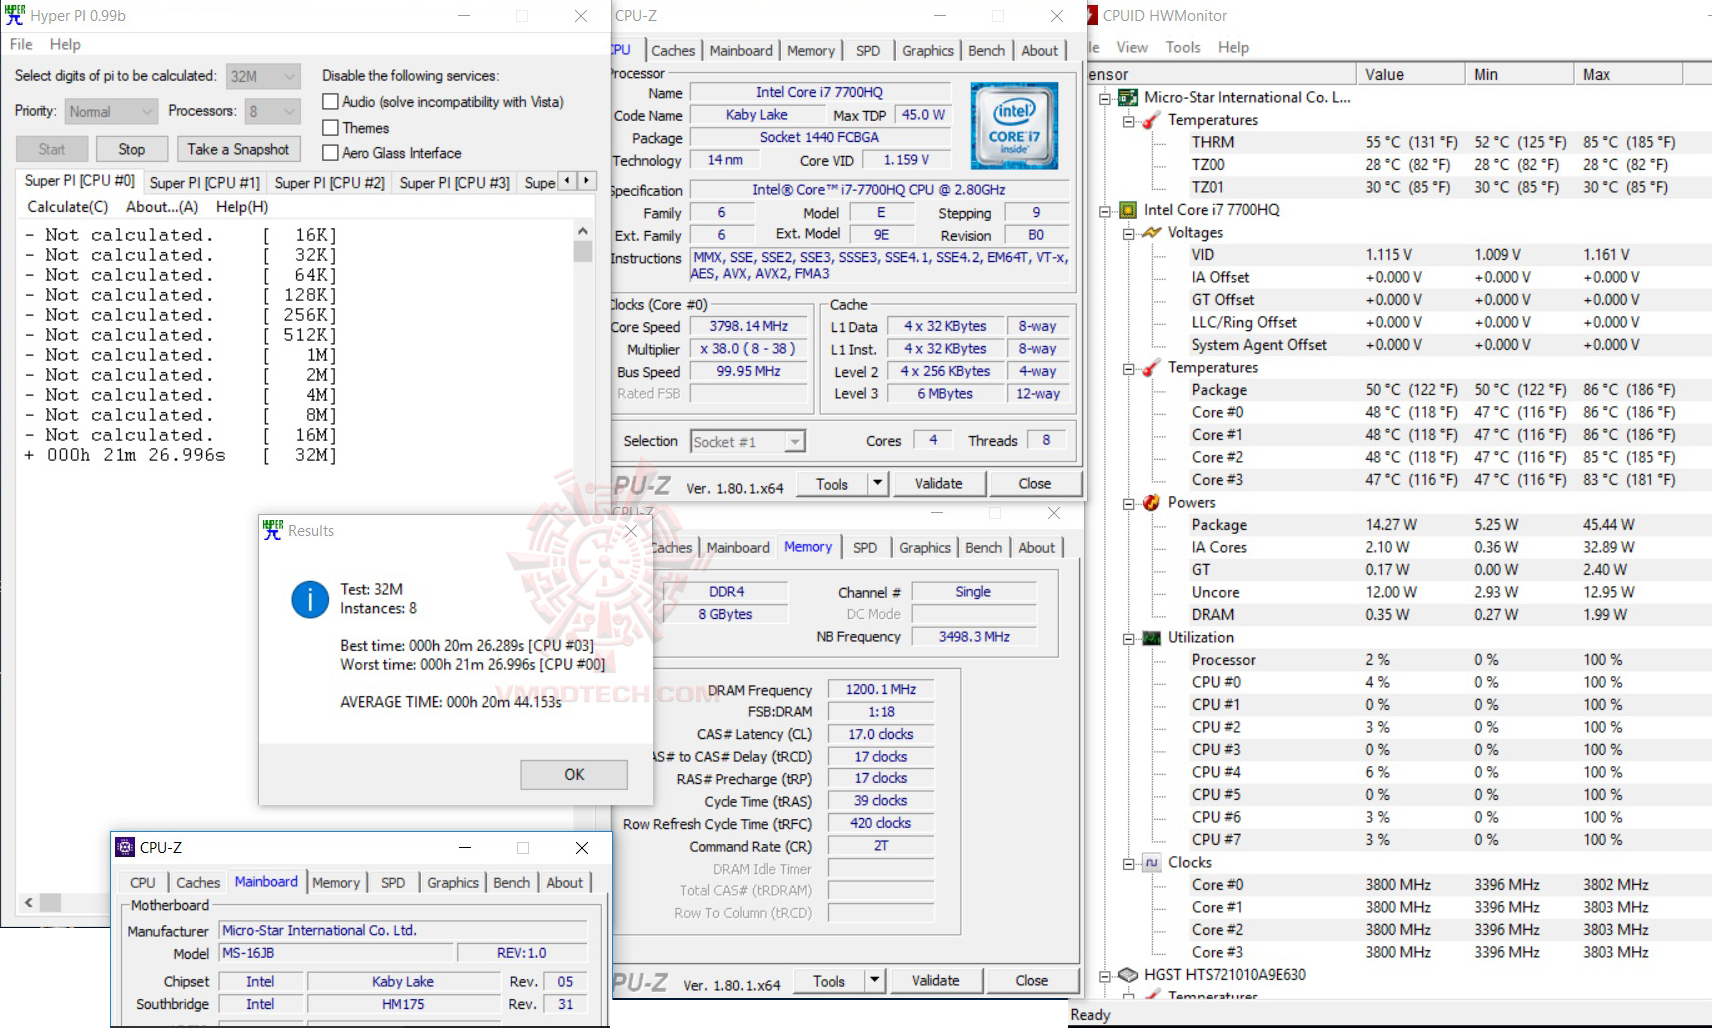
Task: Open the Tools menu in HWMonitor
Action: point(1183,47)
